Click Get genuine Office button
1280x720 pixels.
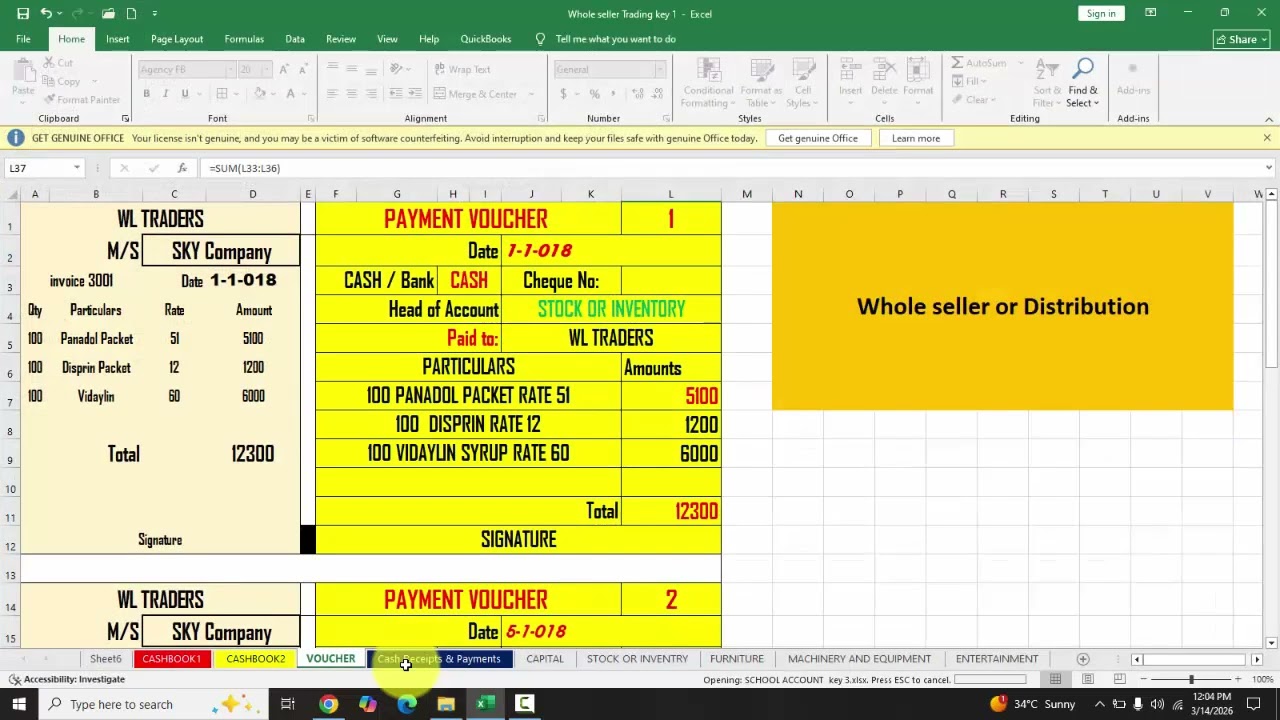[x=818, y=138]
